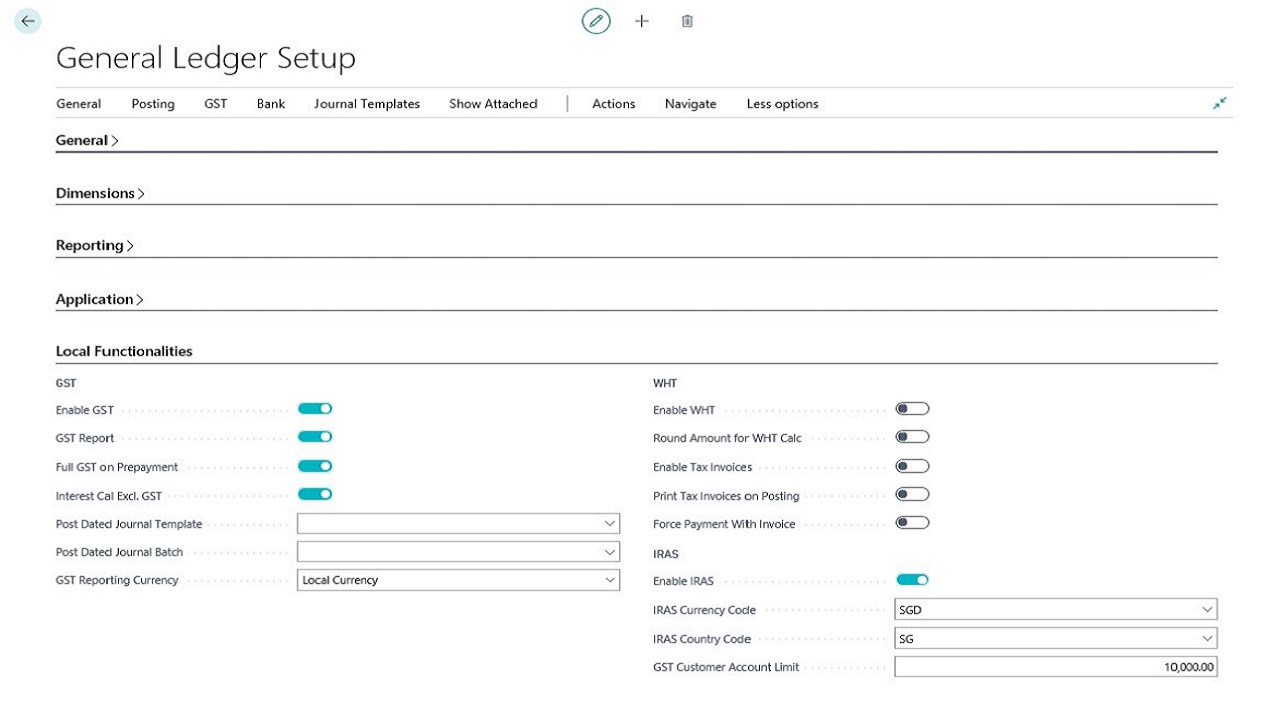Viewport: 1280px width, 720px height.
Task: Click the back arrow icon
Action: (x=28, y=21)
